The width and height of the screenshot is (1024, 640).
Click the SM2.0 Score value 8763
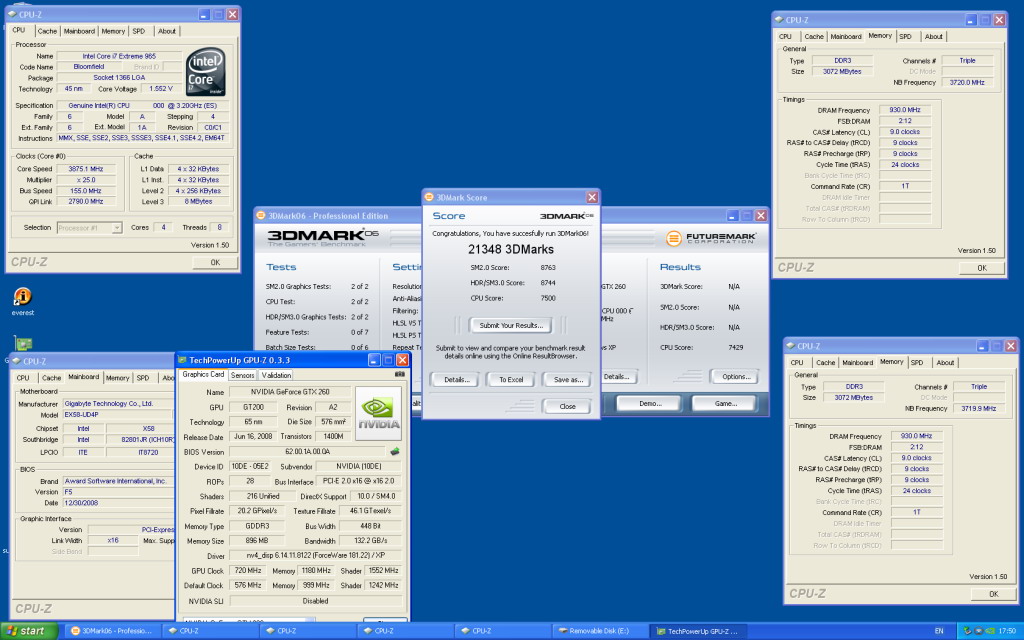click(547, 268)
